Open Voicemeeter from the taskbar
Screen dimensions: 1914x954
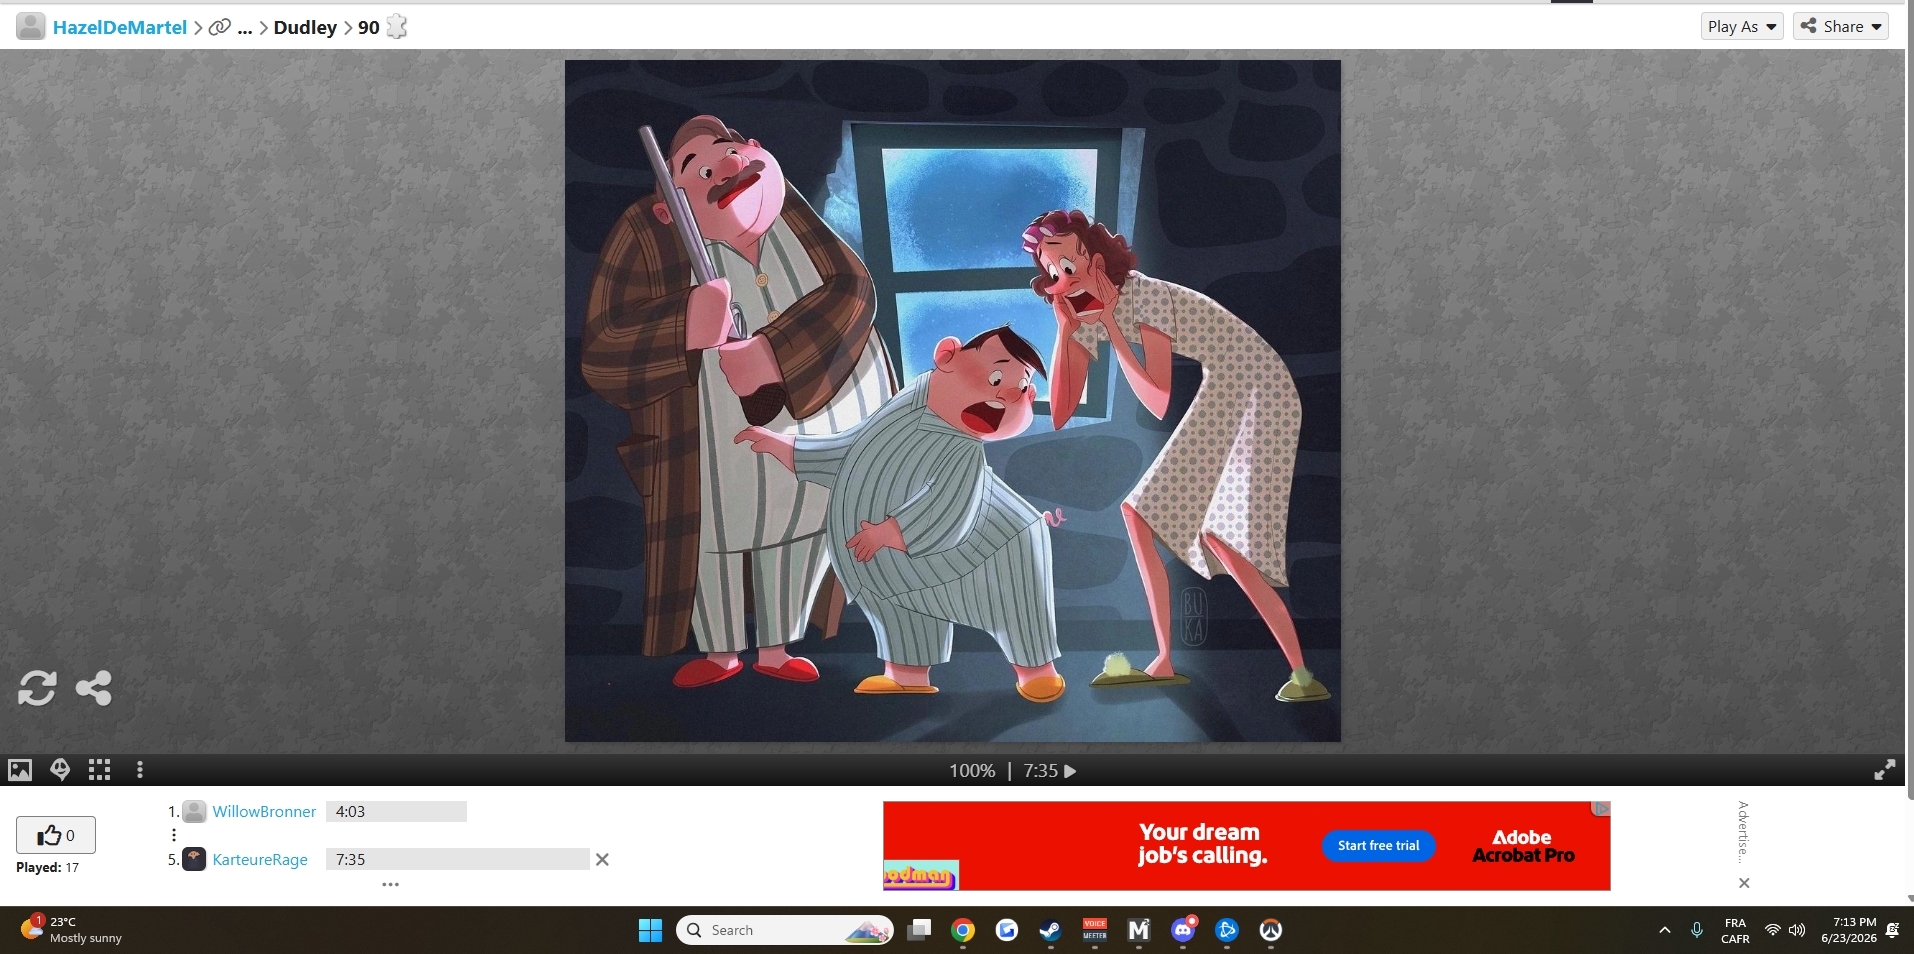[x=1095, y=931]
